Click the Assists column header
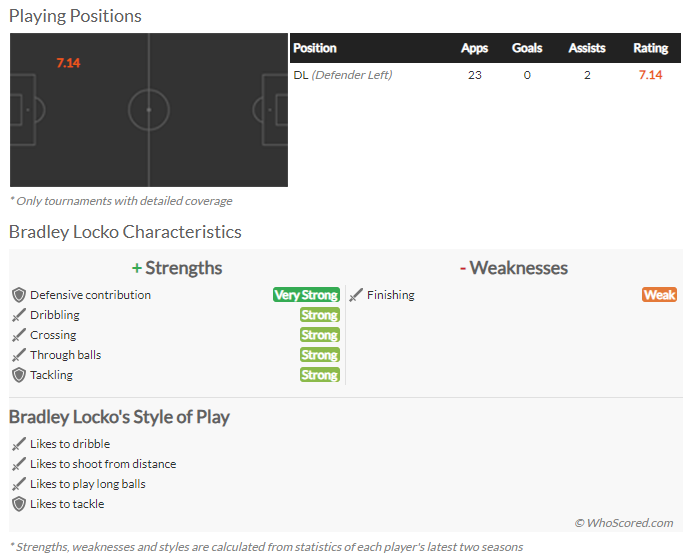The height and width of the screenshot is (556, 687). (x=587, y=48)
